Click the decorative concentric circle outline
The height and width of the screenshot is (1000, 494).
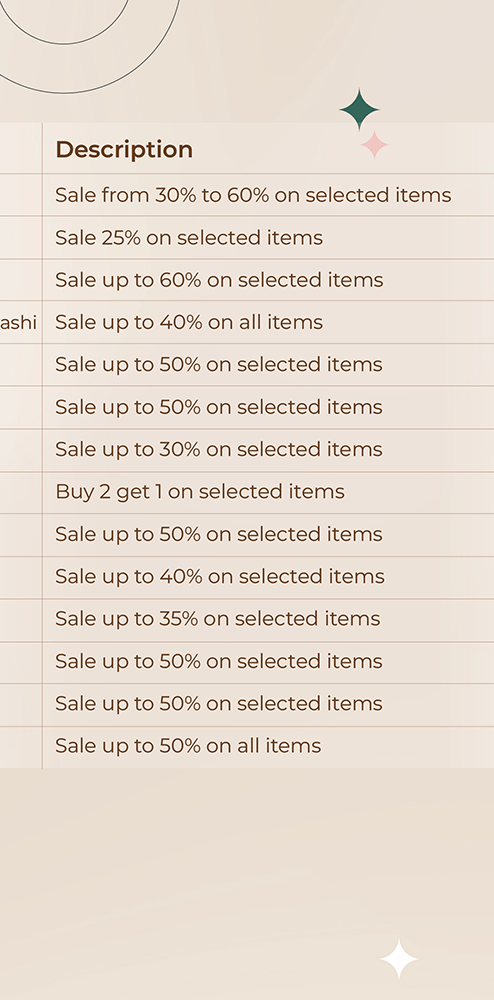[x=89, y=47]
